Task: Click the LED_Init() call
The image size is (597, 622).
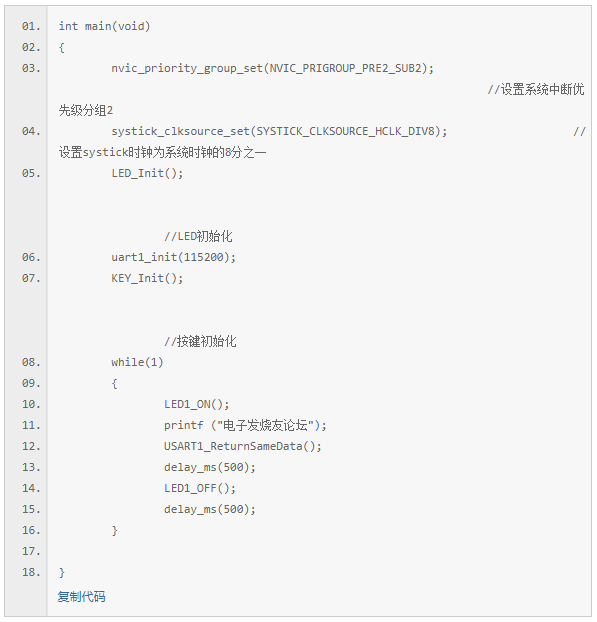Action: click(x=147, y=173)
